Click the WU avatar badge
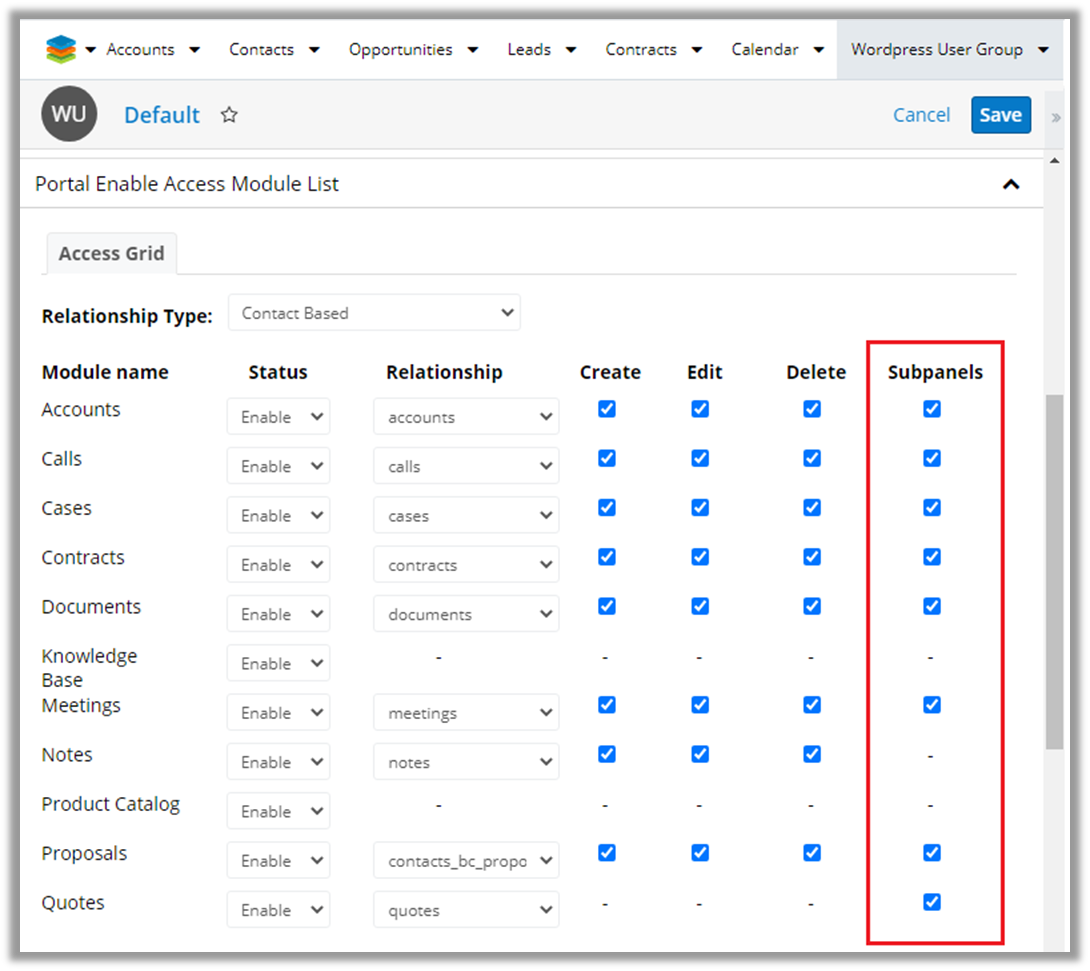Screen dimensions: 1090x971 [x=69, y=114]
